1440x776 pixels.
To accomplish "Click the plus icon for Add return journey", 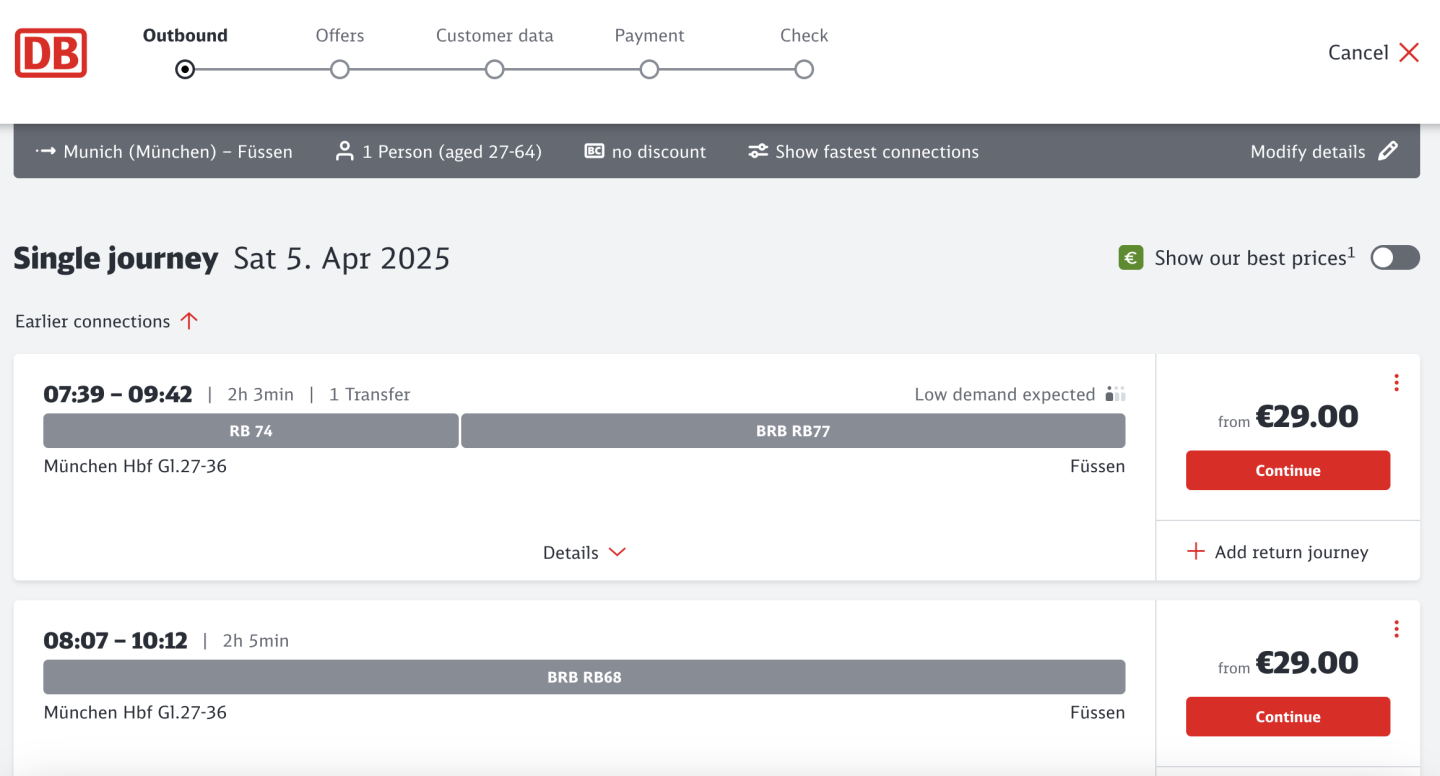I will click(1195, 552).
